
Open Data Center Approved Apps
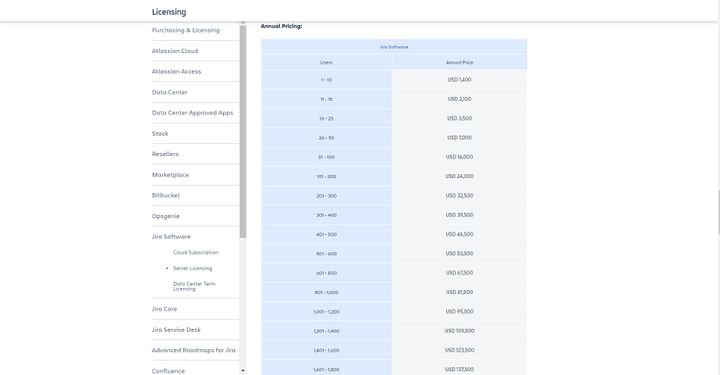coord(192,113)
